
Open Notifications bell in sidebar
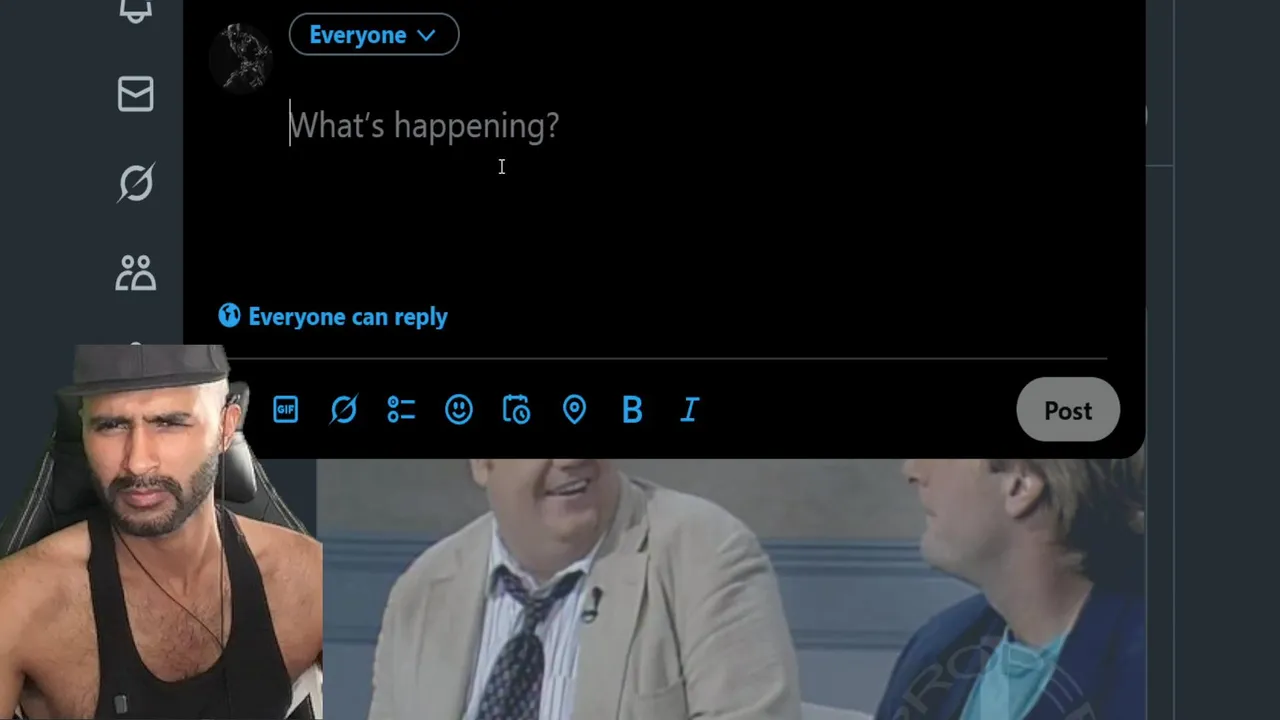point(136,10)
